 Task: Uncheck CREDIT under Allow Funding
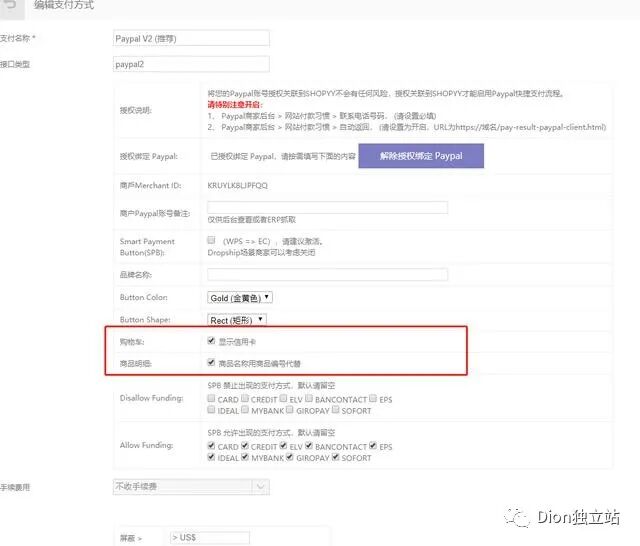[244, 446]
